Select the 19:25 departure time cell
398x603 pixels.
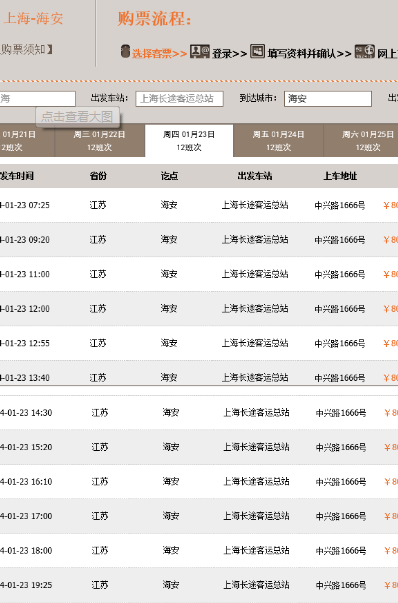click(26, 585)
